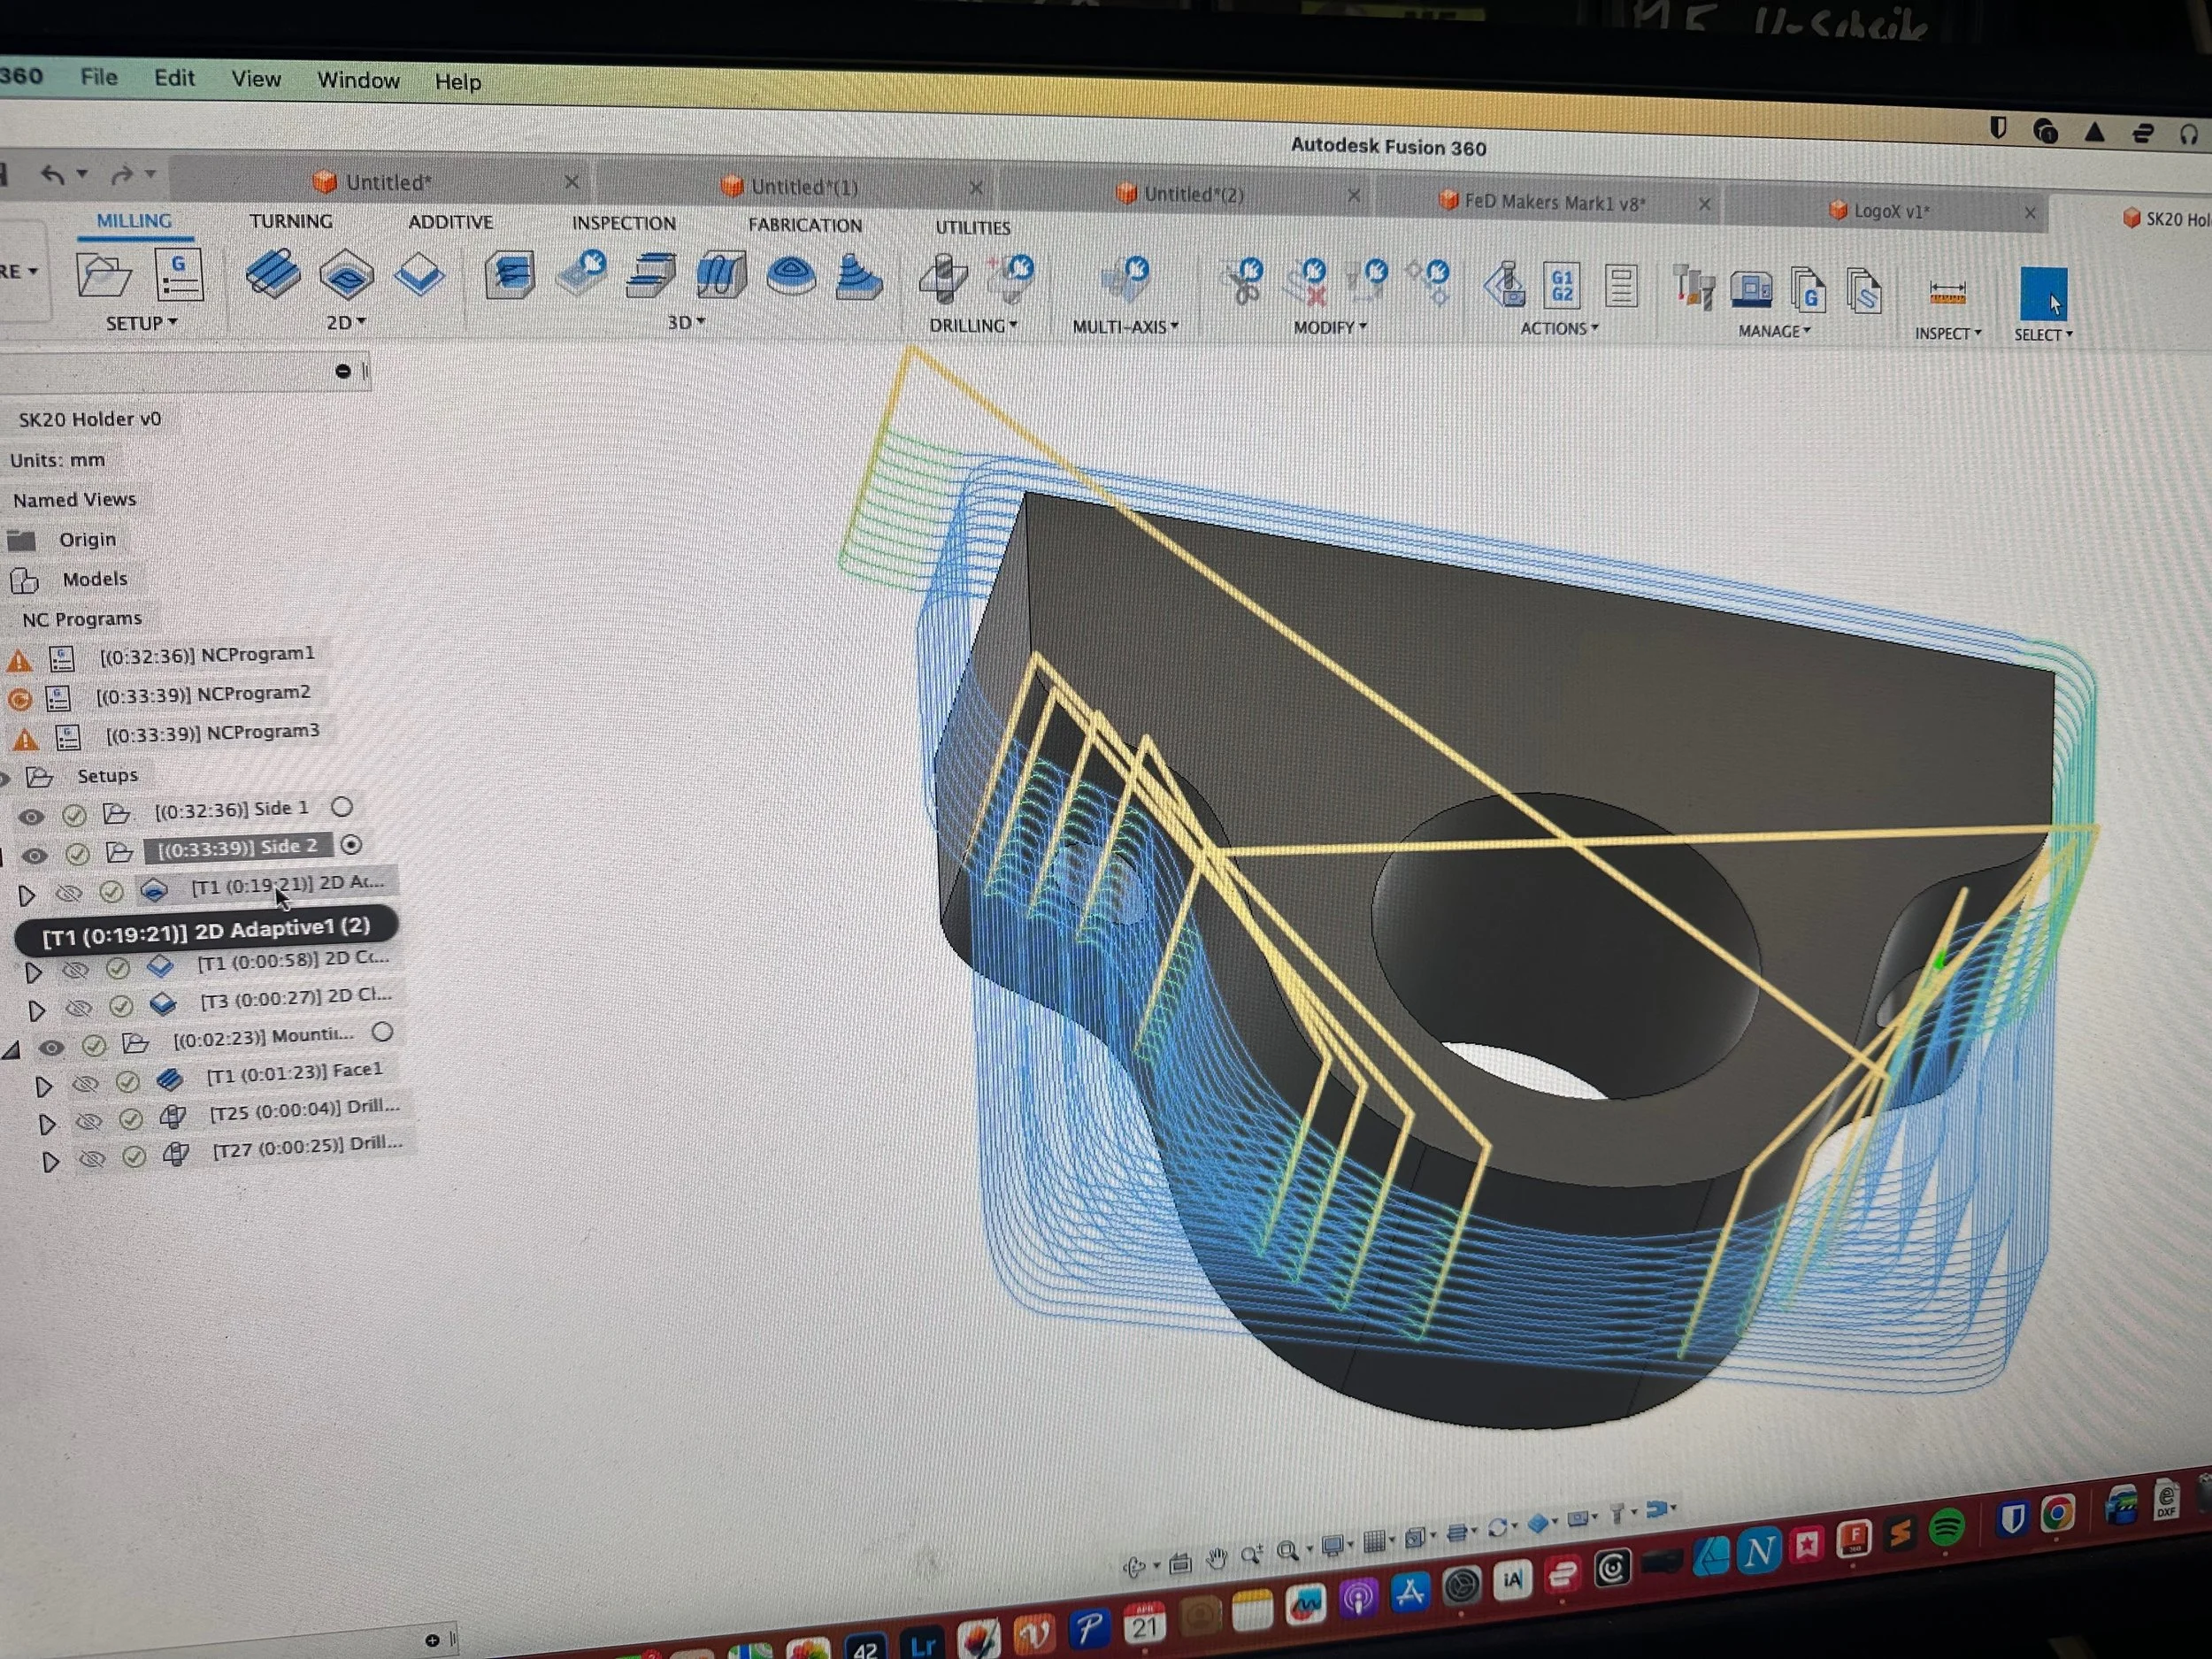This screenshot has width=2212, height=1659.
Task: Activate the Mounting setup radio button
Action: point(382,1032)
